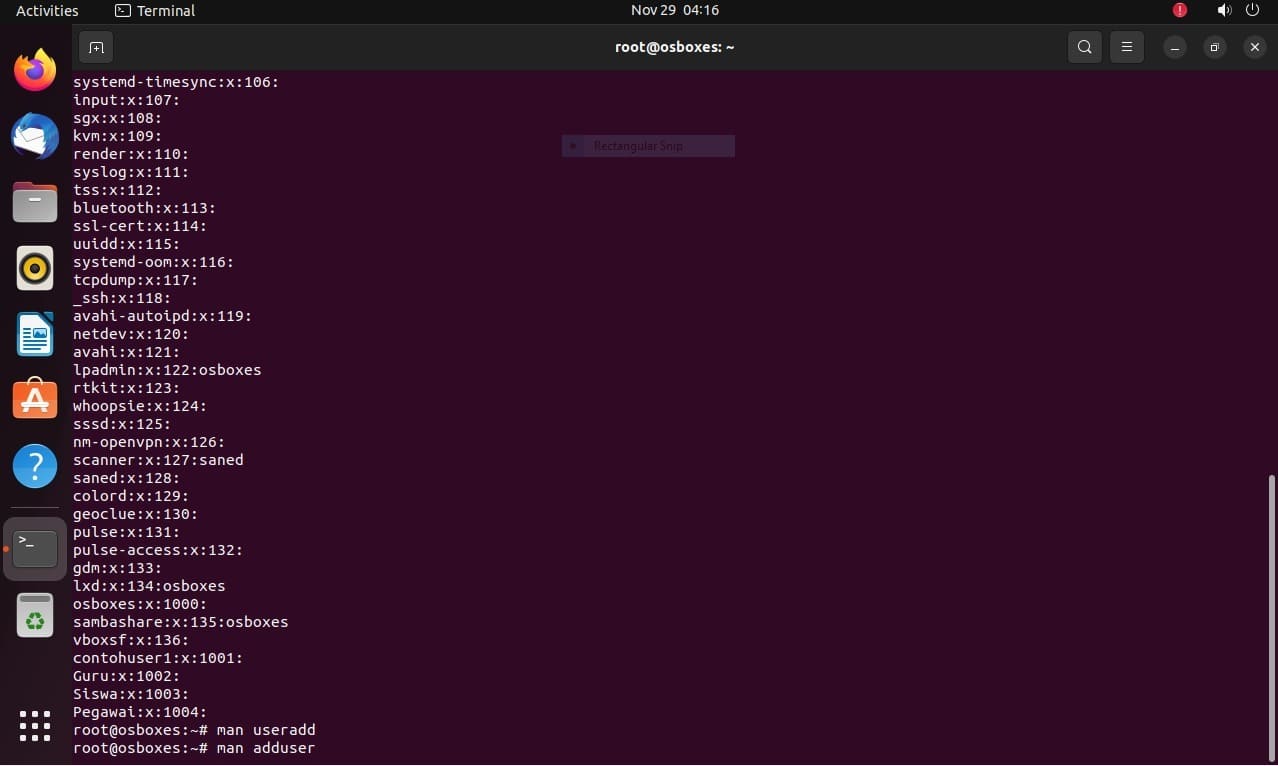Open LibreOffice Writer from the dock

coord(35,334)
